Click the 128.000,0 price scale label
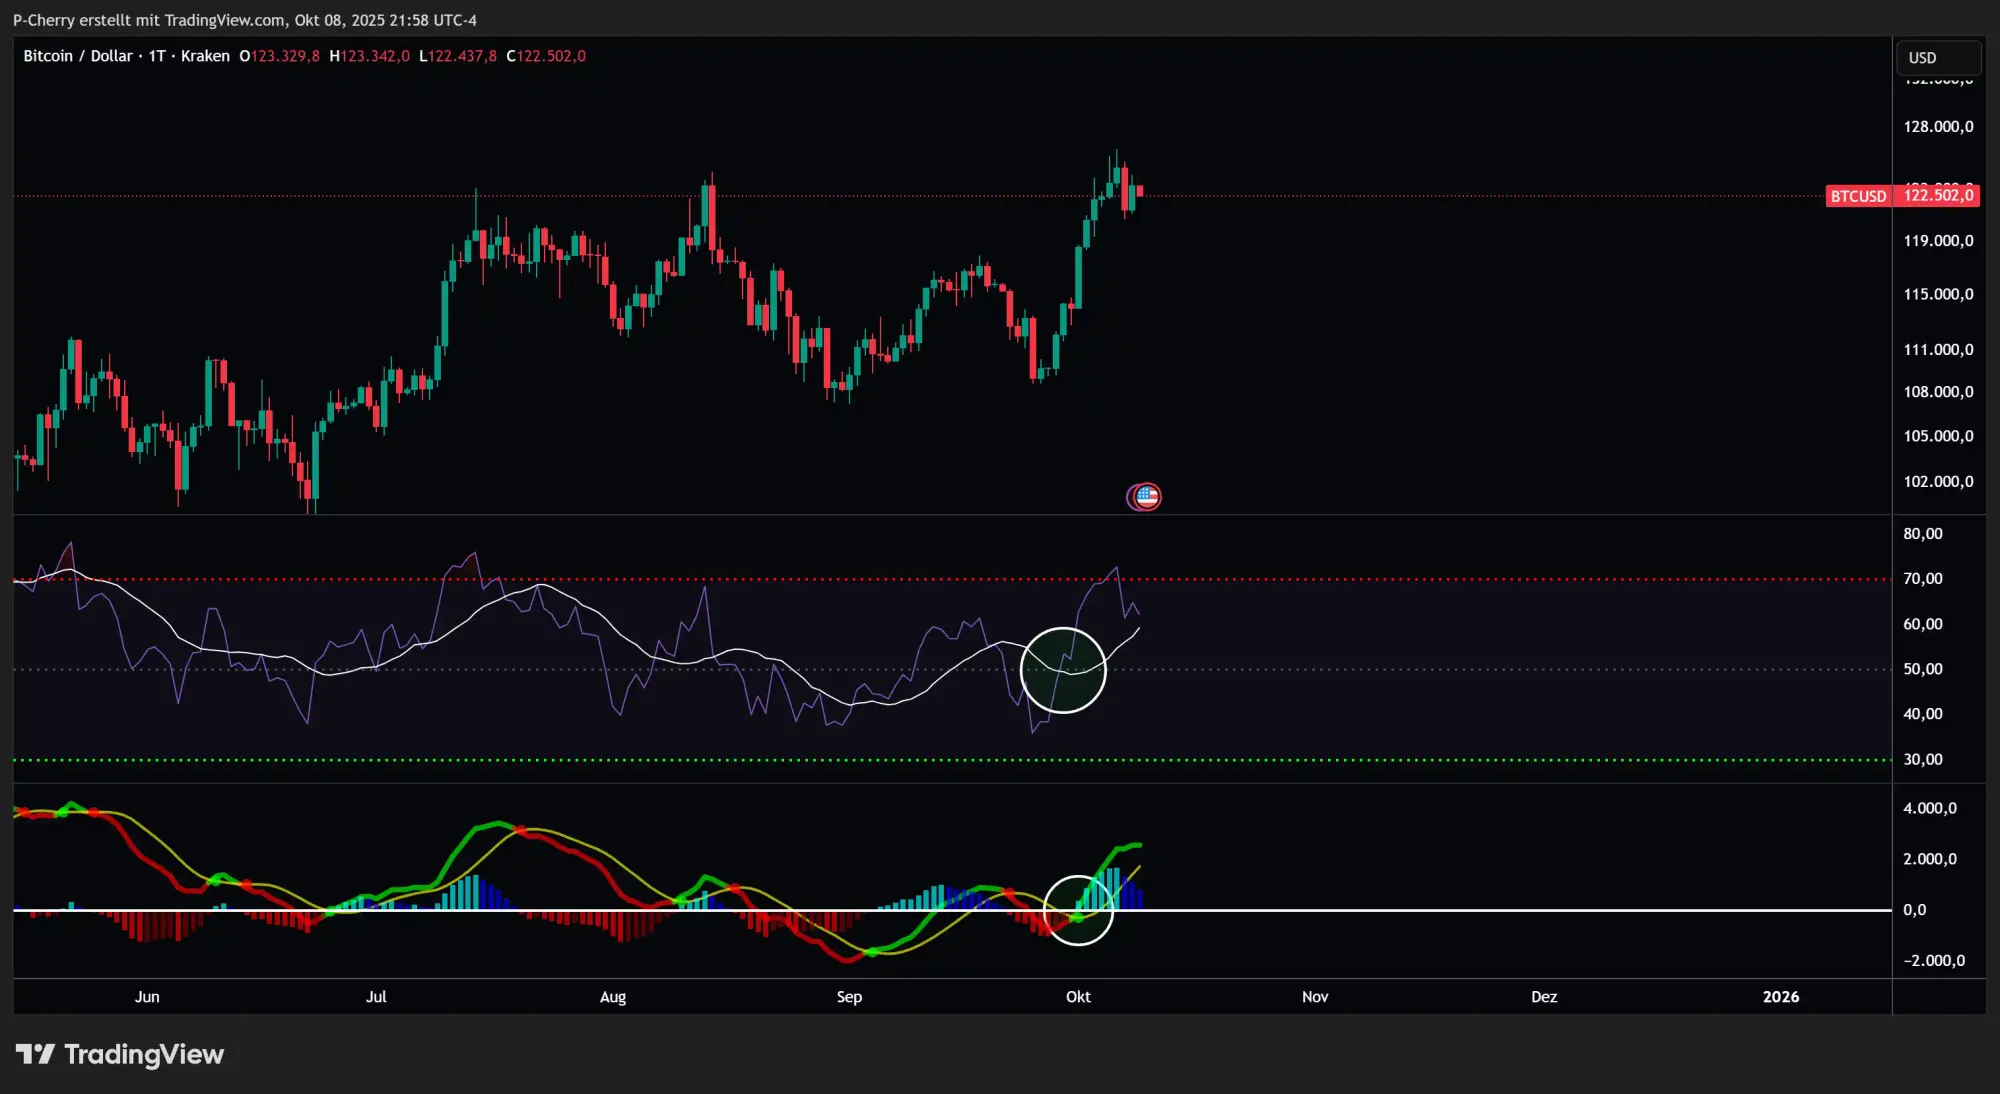 1938,127
